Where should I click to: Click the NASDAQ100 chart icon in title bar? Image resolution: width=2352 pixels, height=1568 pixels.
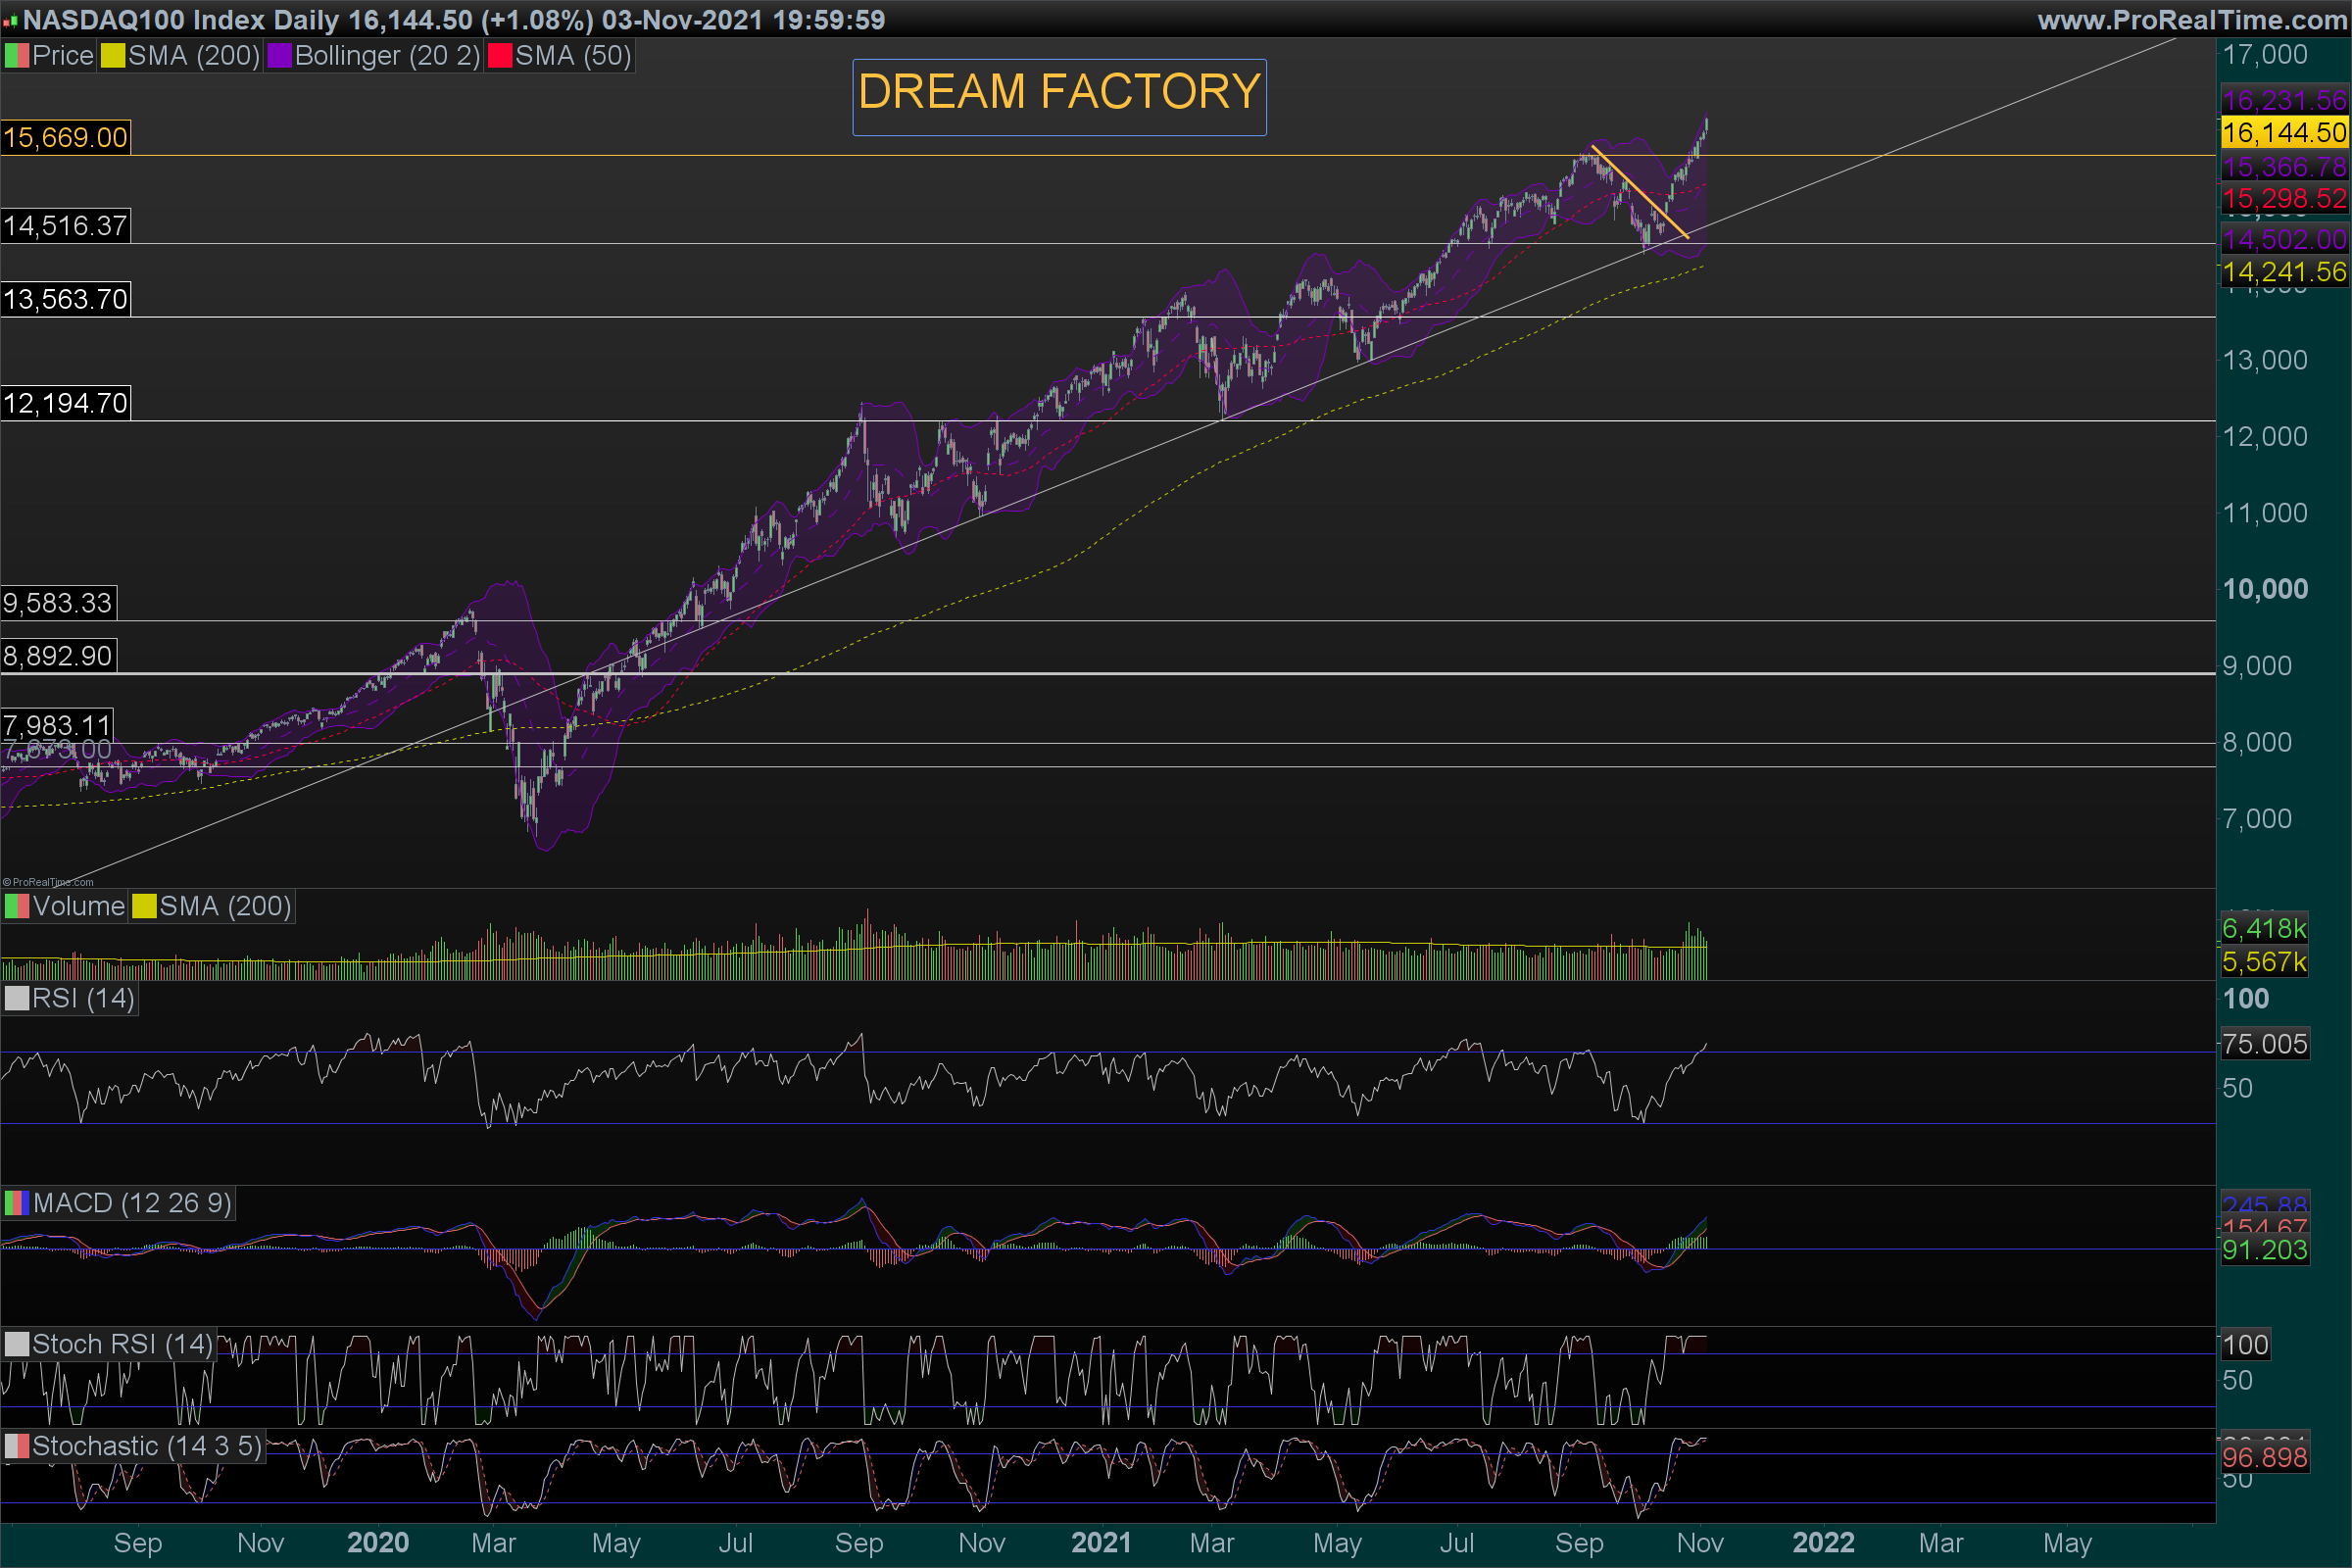click(x=10, y=21)
